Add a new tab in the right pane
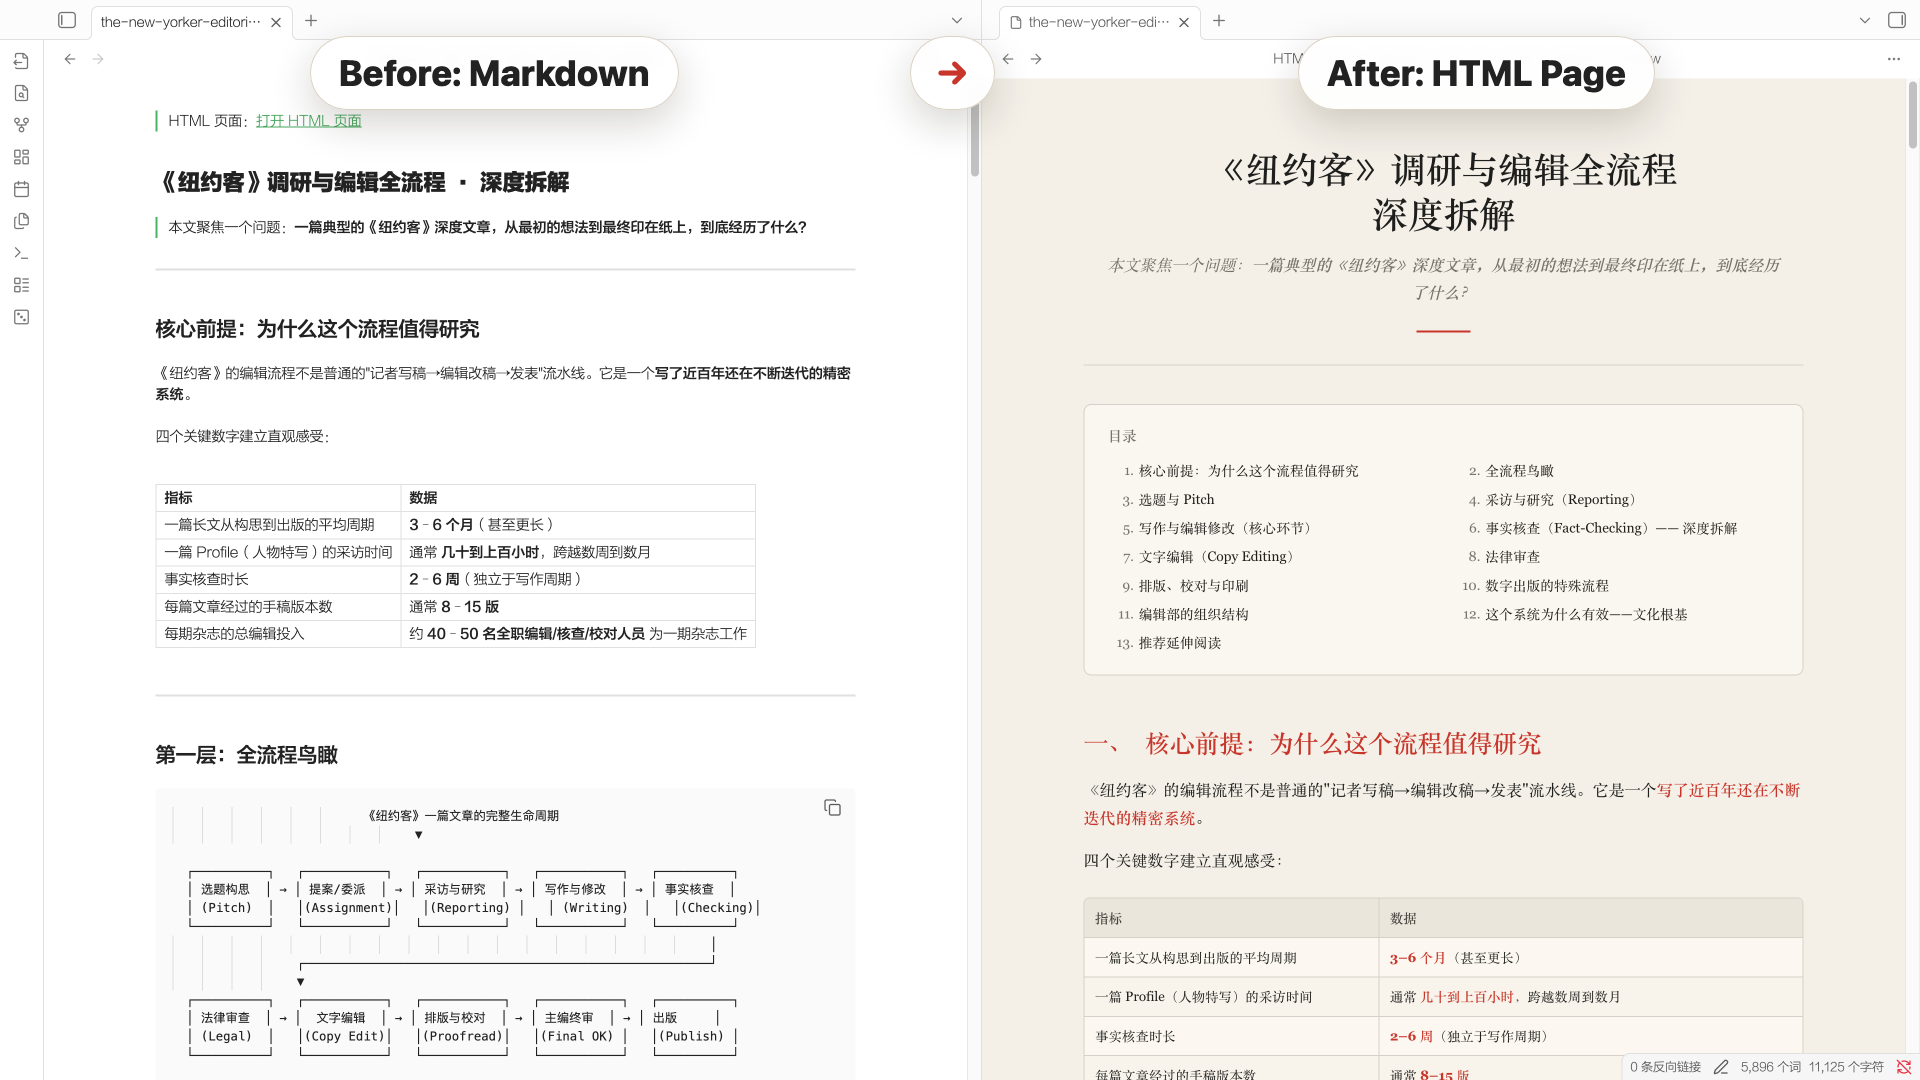Viewport: 1920px width, 1080px height. coord(1219,20)
